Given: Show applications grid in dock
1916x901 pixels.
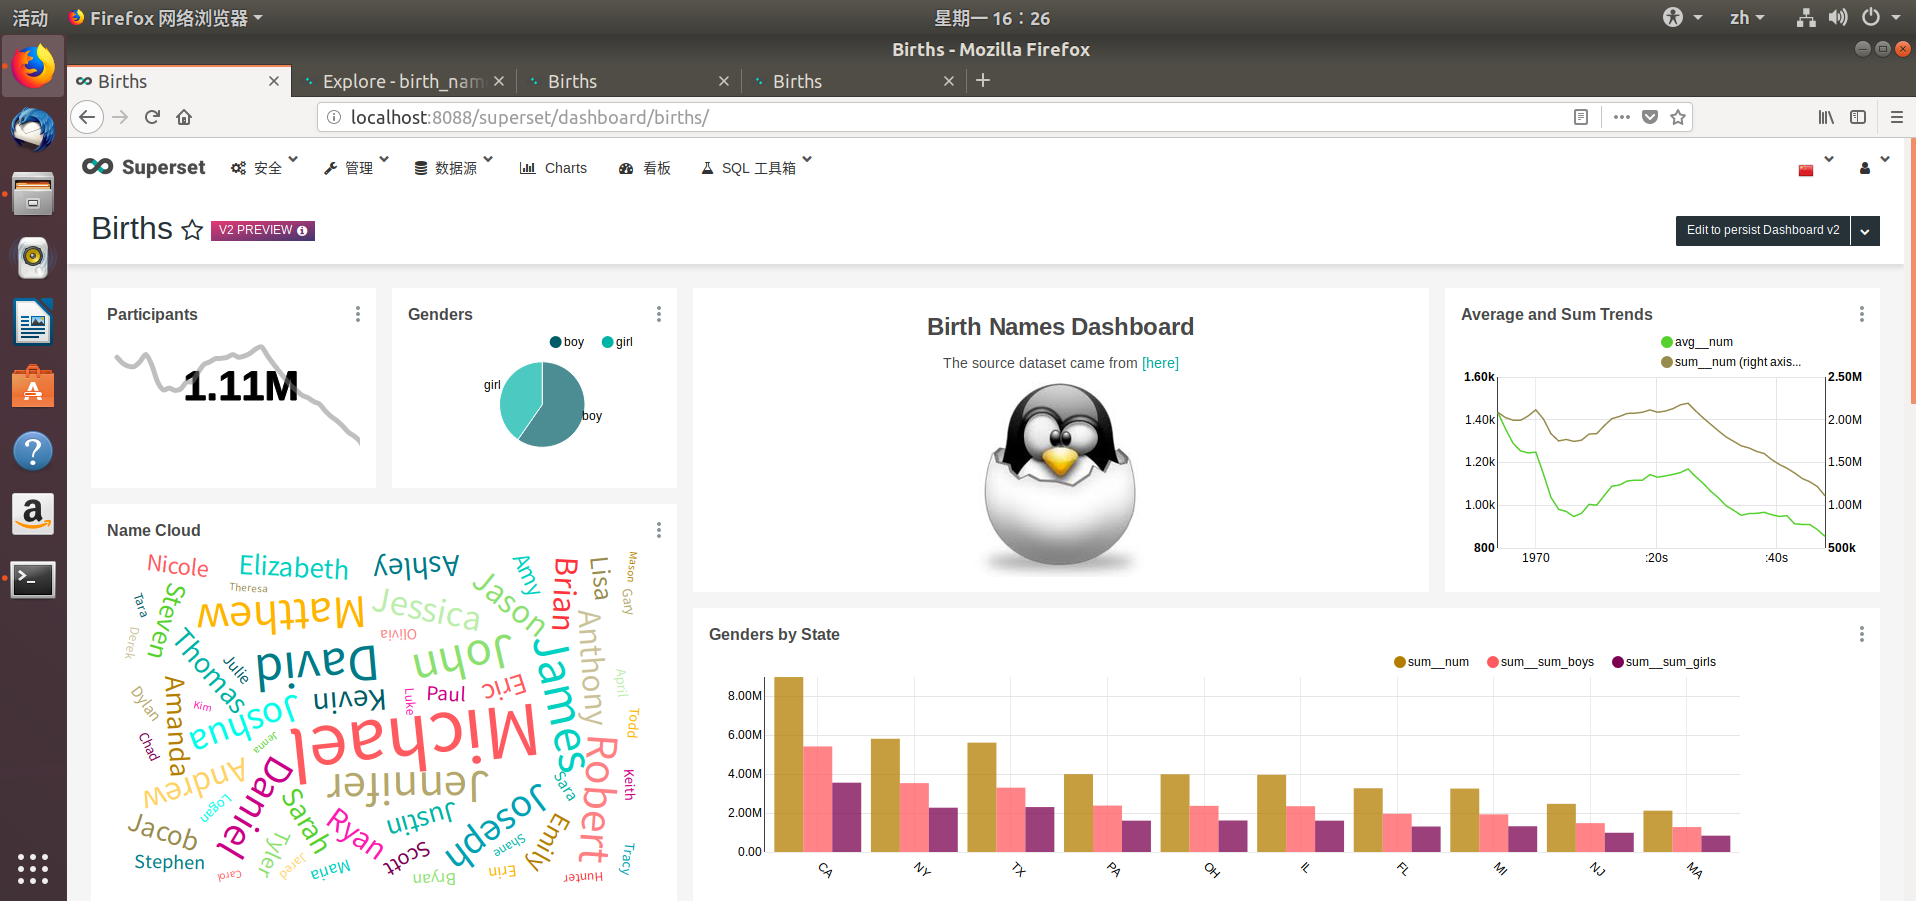Looking at the screenshot, I should click(x=33, y=868).
